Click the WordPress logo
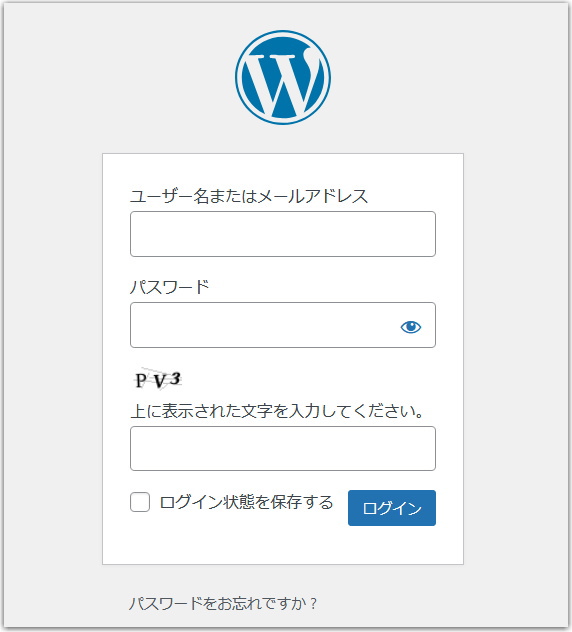 pos(283,77)
